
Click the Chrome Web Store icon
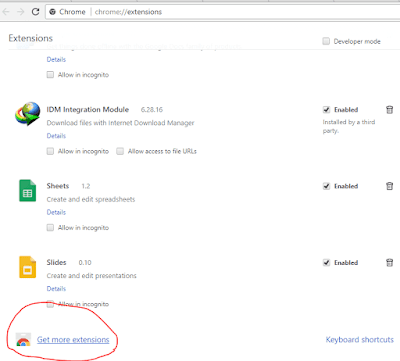click(23, 340)
